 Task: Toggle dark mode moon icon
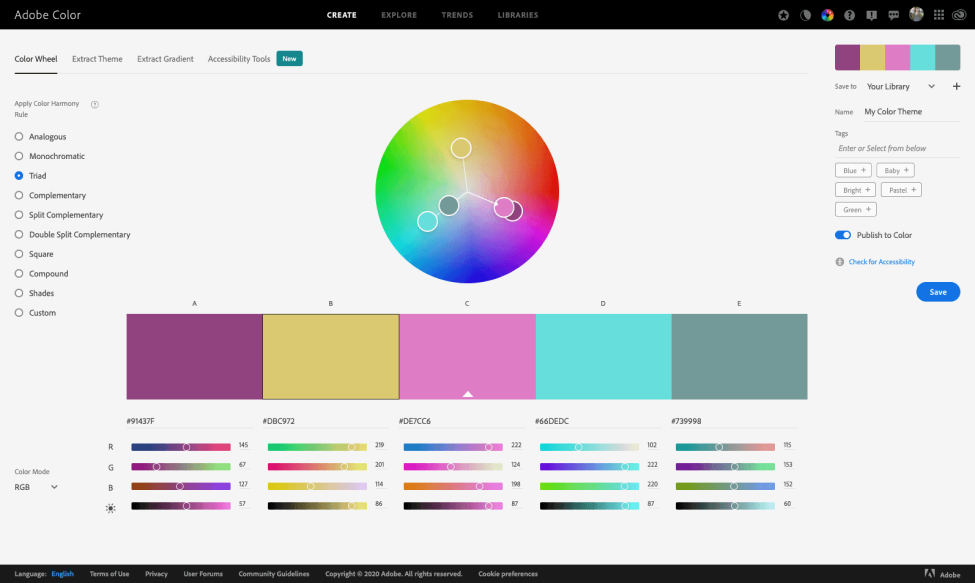click(805, 15)
